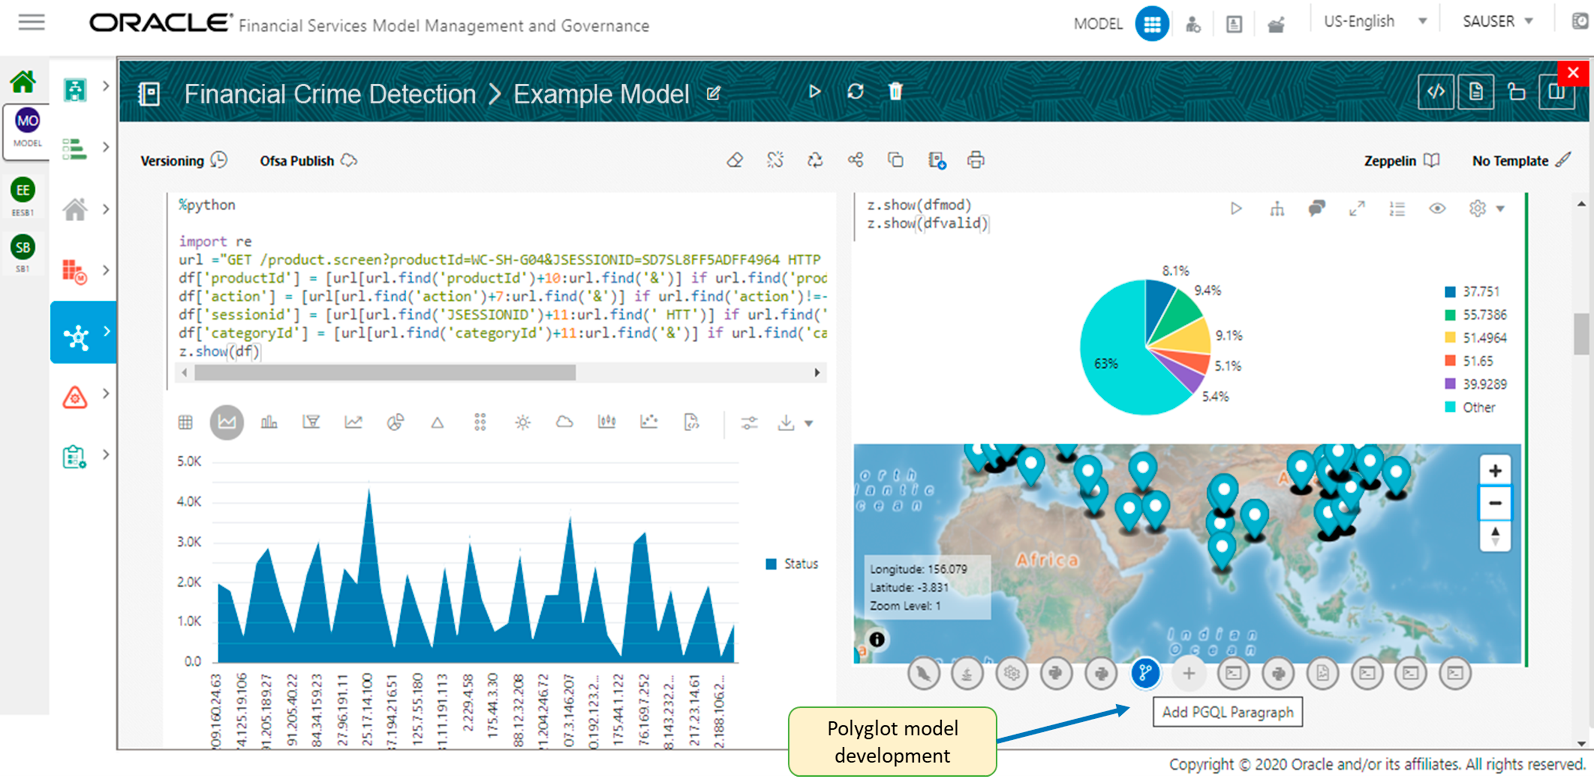Expand the chevron beside the red warning triangle icon

pos(105,394)
